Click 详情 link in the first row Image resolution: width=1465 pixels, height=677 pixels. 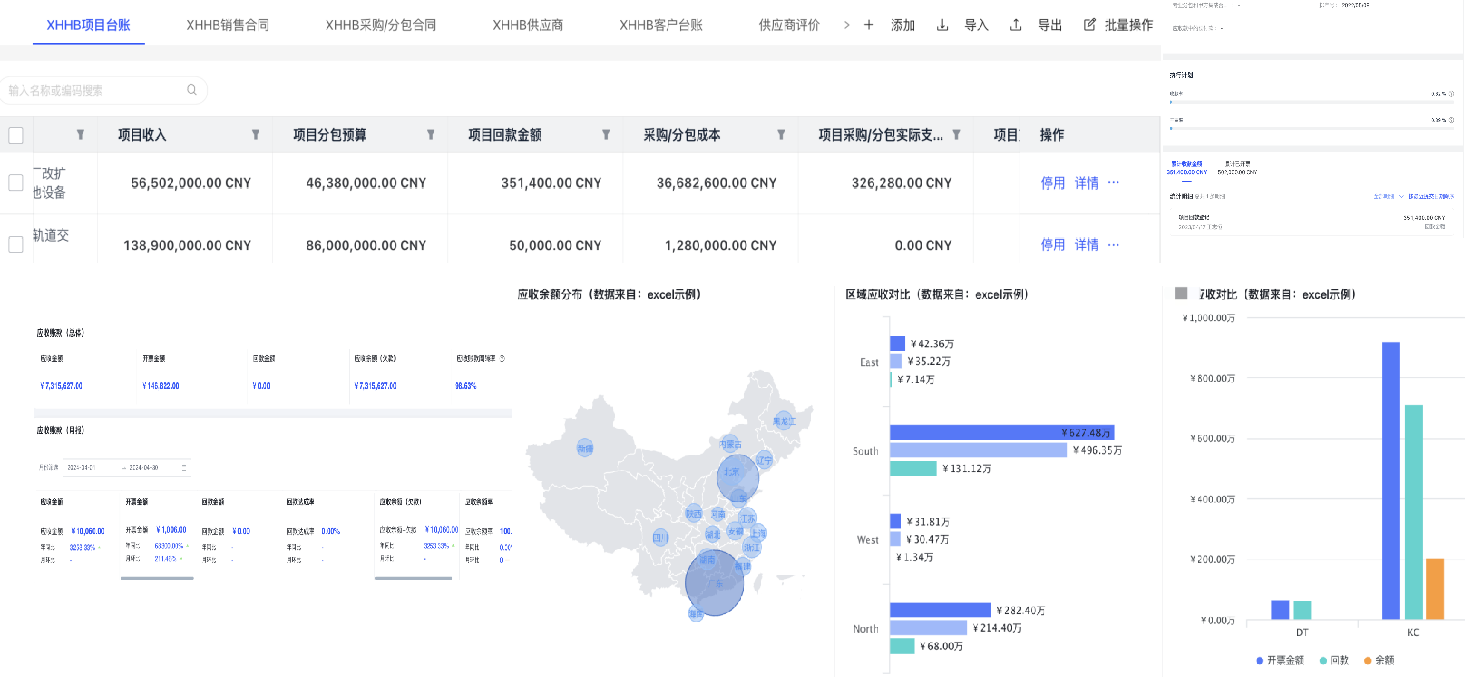coord(1086,183)
